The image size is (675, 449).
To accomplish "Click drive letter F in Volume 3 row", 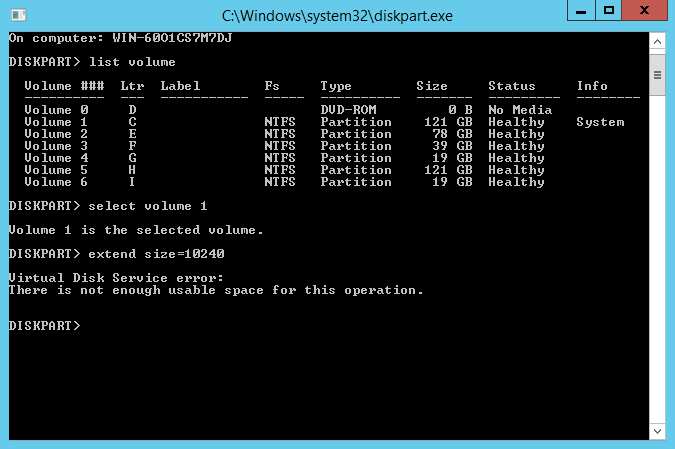I will [x=132, y=146].
